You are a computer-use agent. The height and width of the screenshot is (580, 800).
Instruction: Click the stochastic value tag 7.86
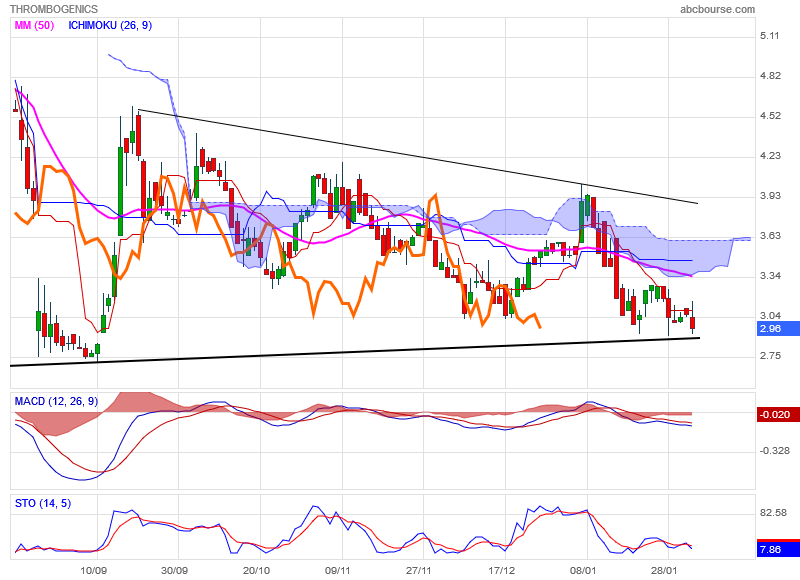tap(779, 549)
